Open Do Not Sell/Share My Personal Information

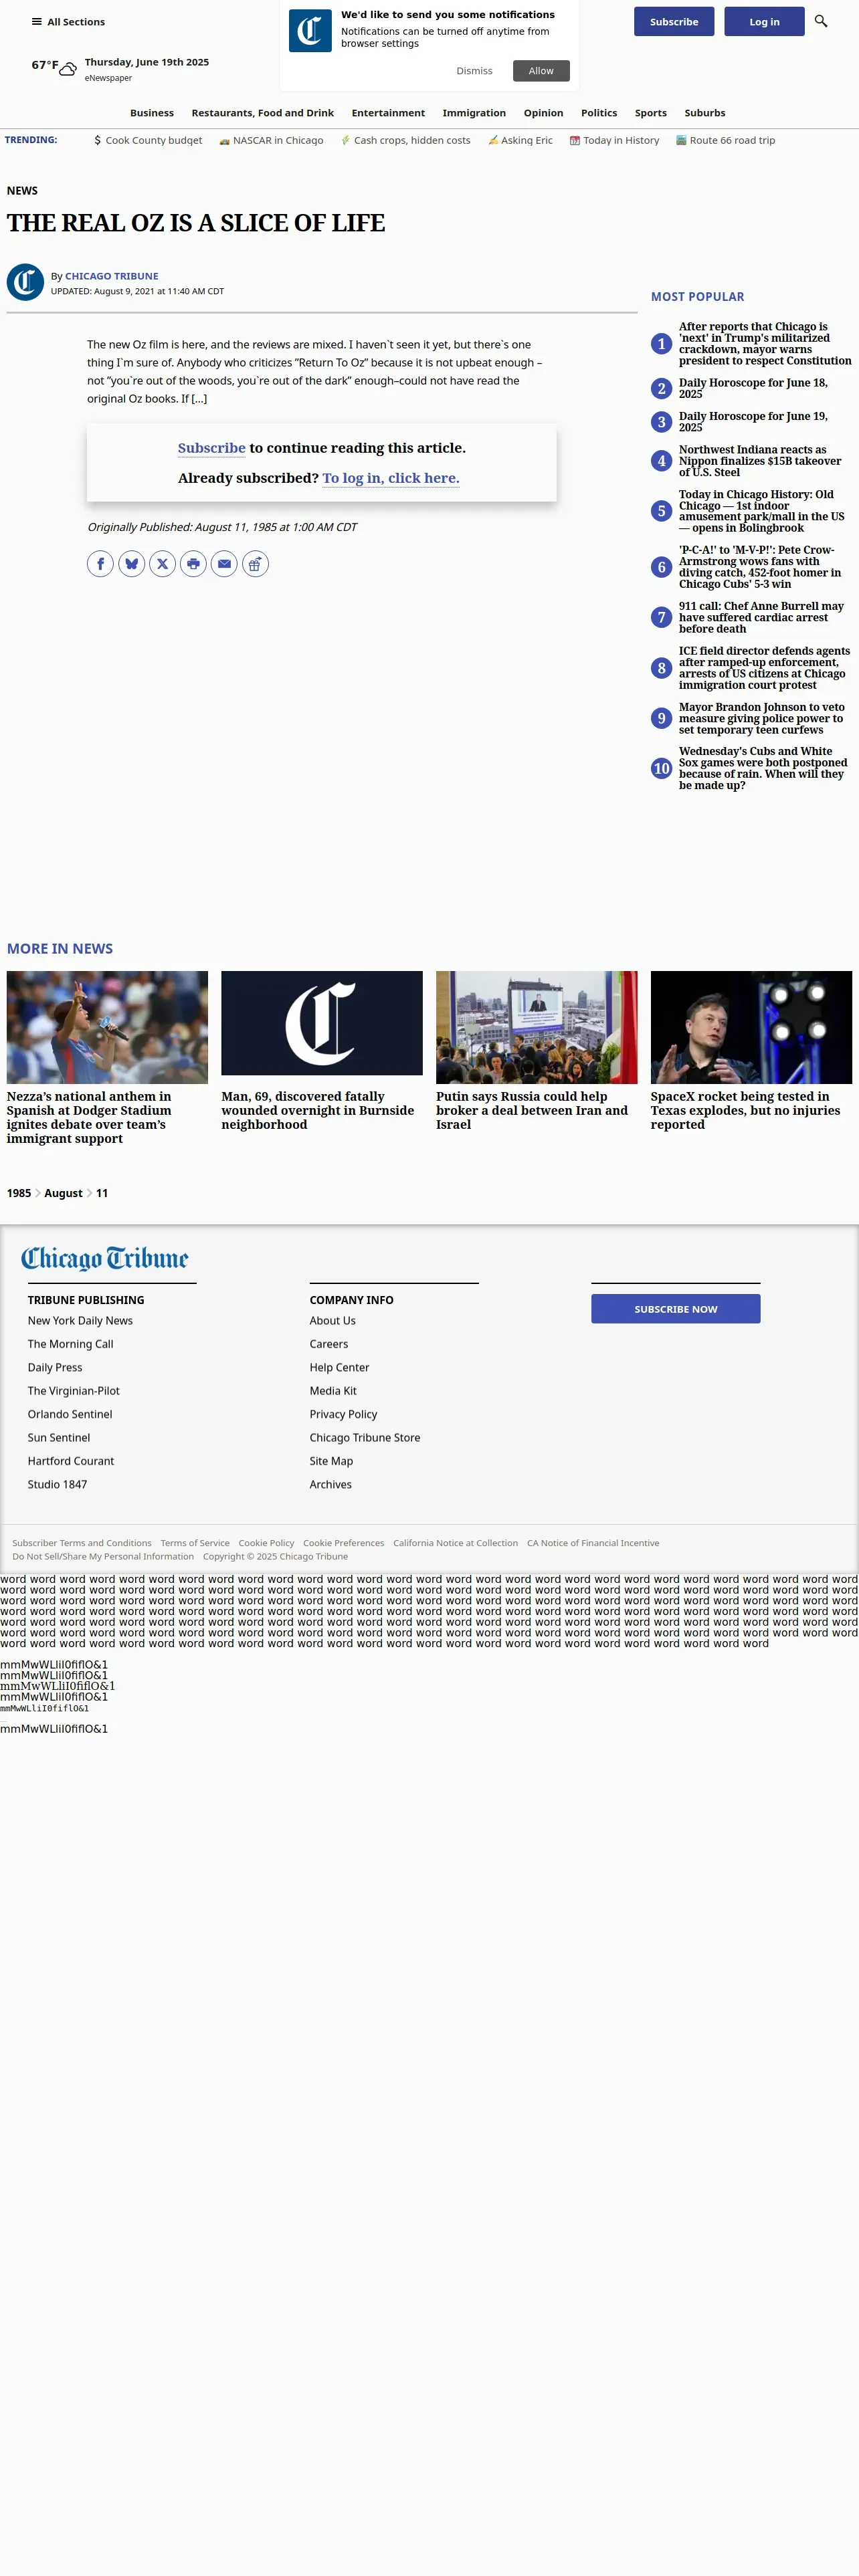point(103,1556)
